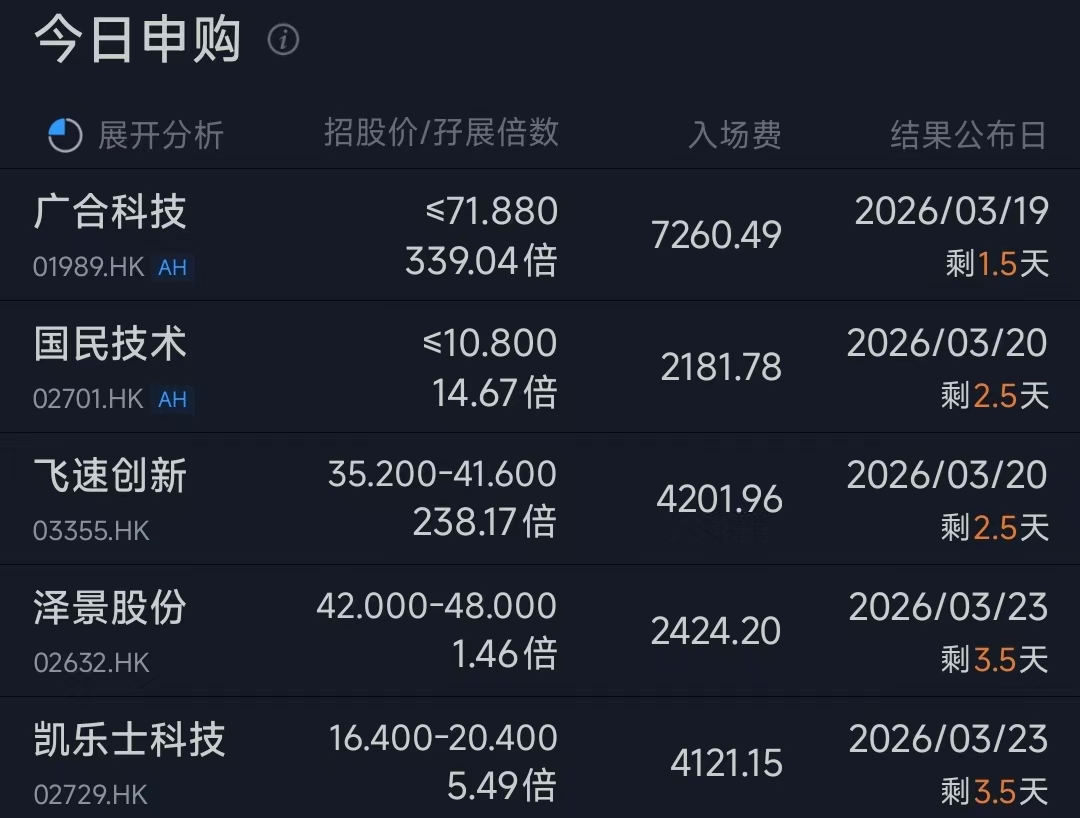Click the 剩3.5天 label for 泽景股份
The height and width of the screenshot is (818, 1080).
(994, 659)
